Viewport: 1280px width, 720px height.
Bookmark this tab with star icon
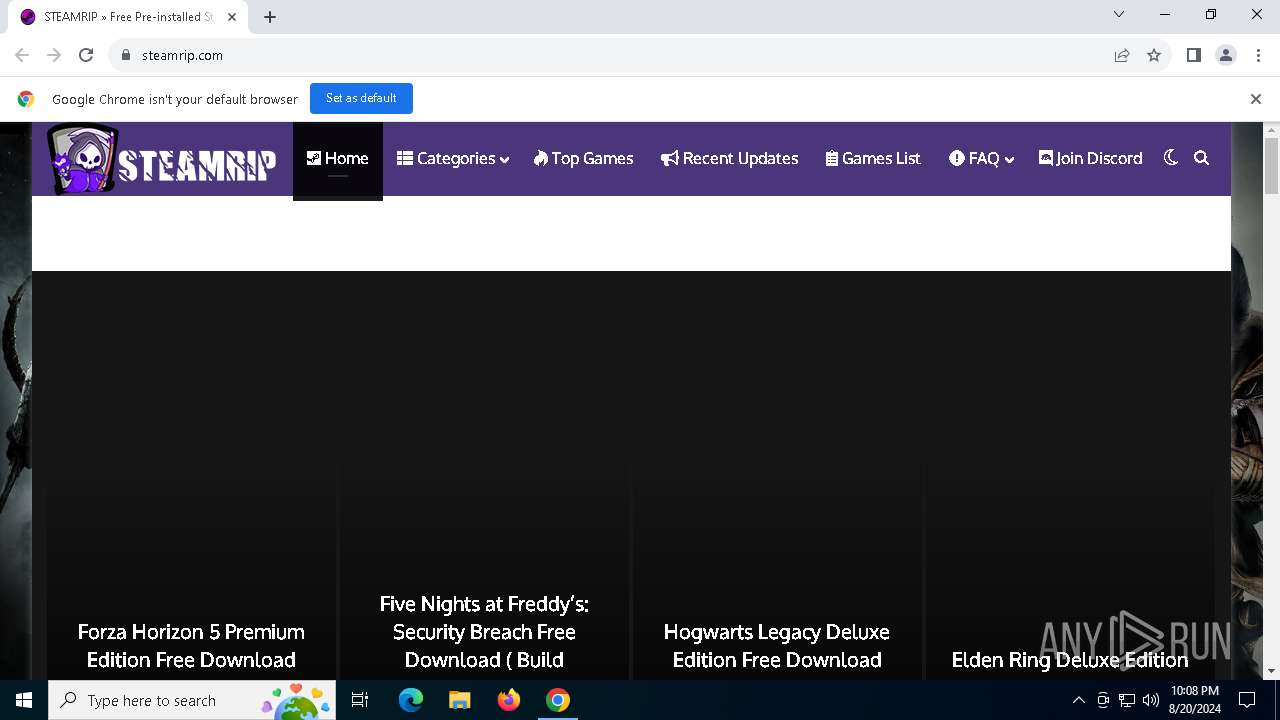point(1154,55)
